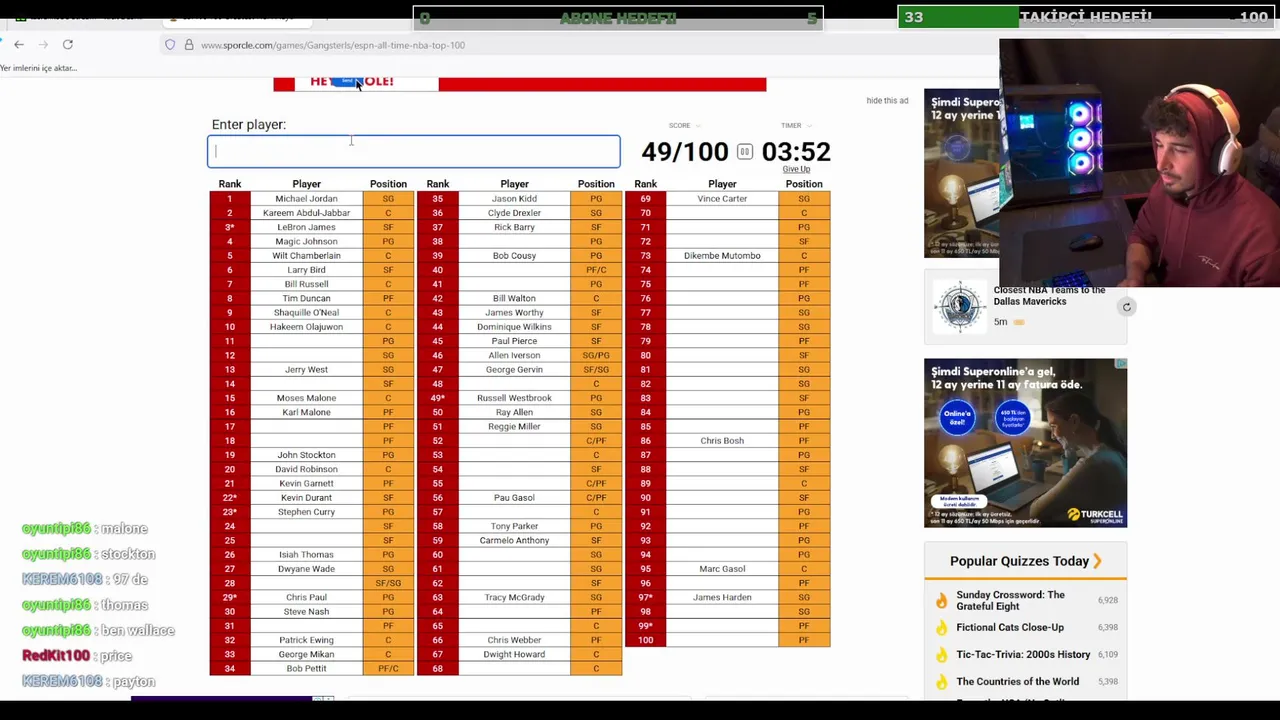Click the Give Up link

pos(796,169)
